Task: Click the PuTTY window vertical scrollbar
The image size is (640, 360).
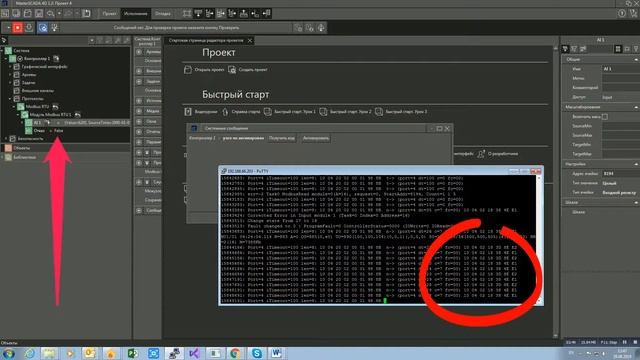Action: pos(539,239)
